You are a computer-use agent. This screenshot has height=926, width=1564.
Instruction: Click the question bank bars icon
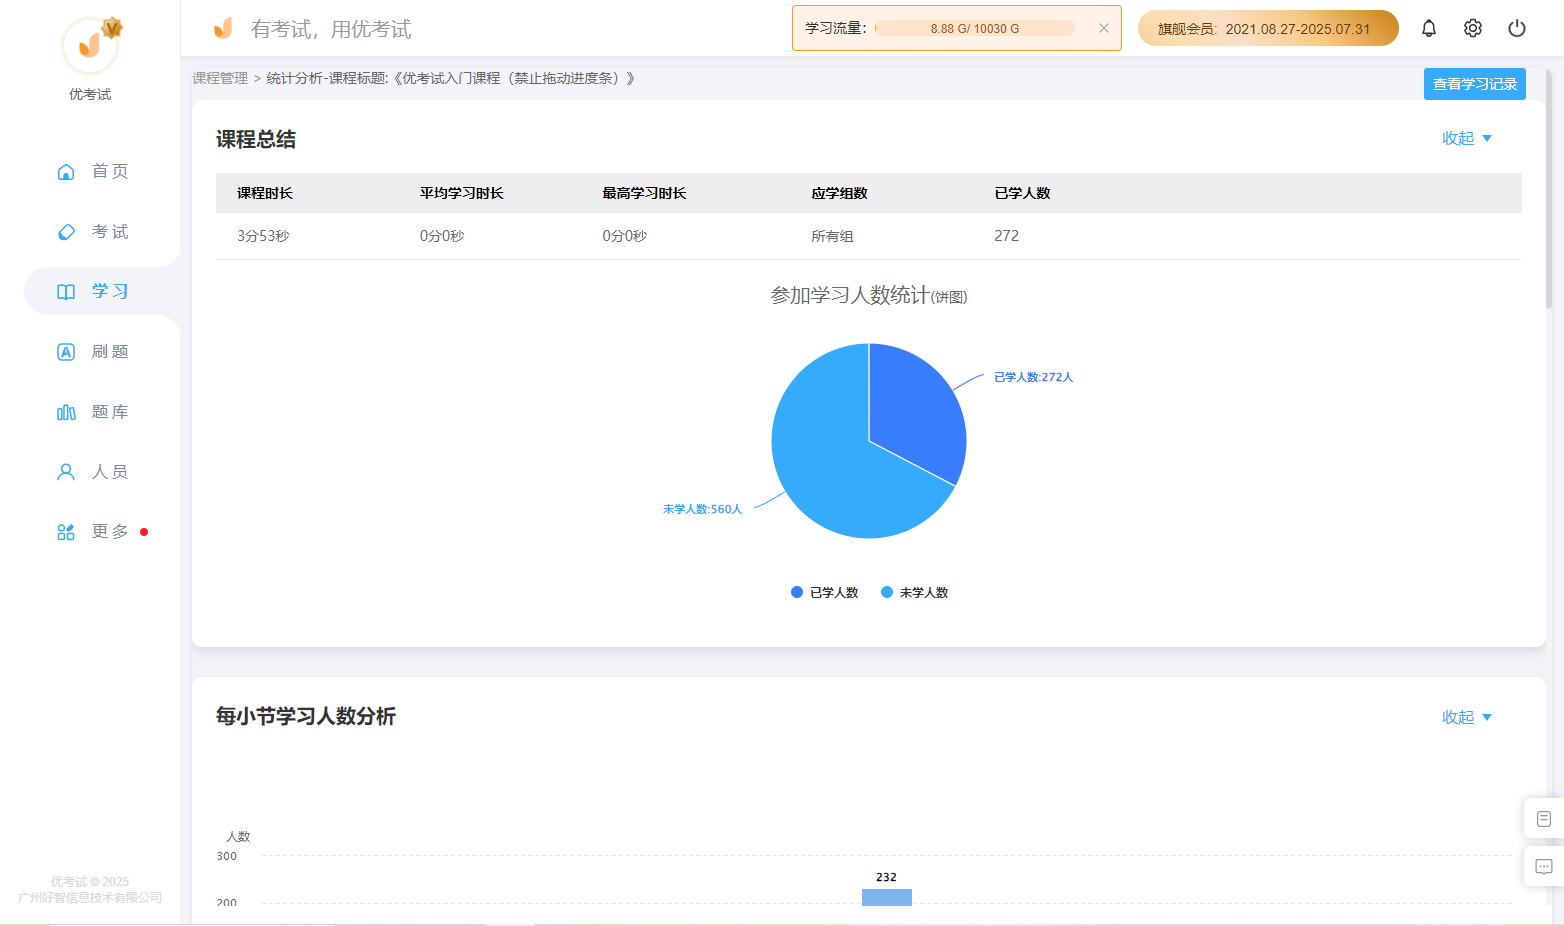point(66,412)
